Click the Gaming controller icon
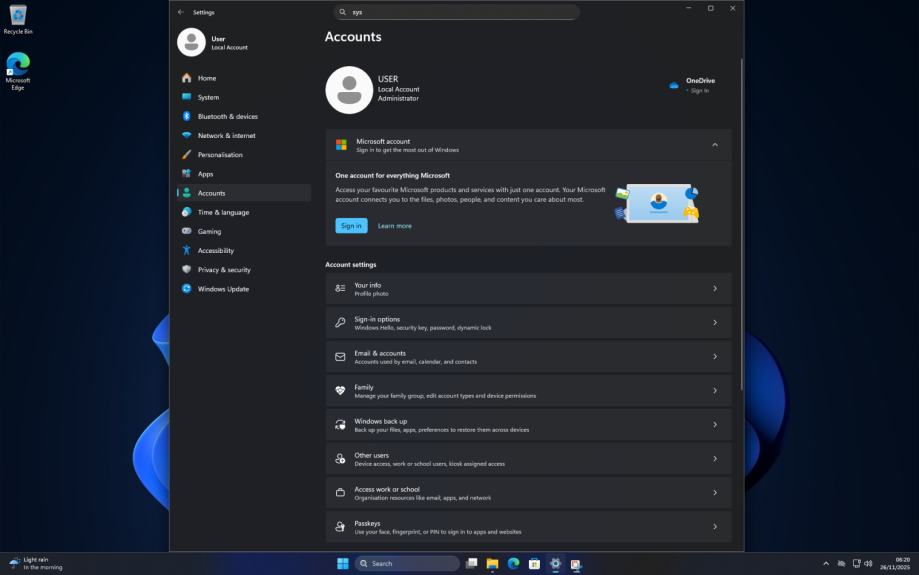Viewport: 919px width, 575px height. (x=186, y=231)
